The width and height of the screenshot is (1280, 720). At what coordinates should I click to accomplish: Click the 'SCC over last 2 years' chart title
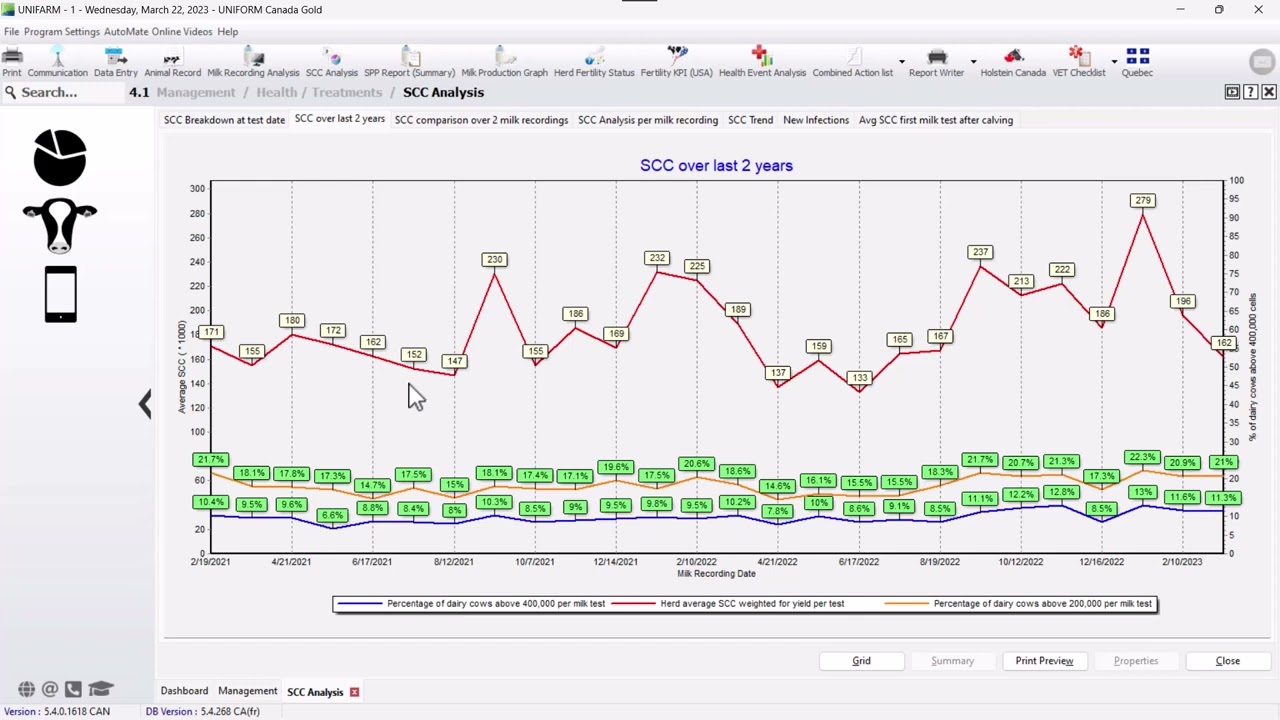[716, 166]
